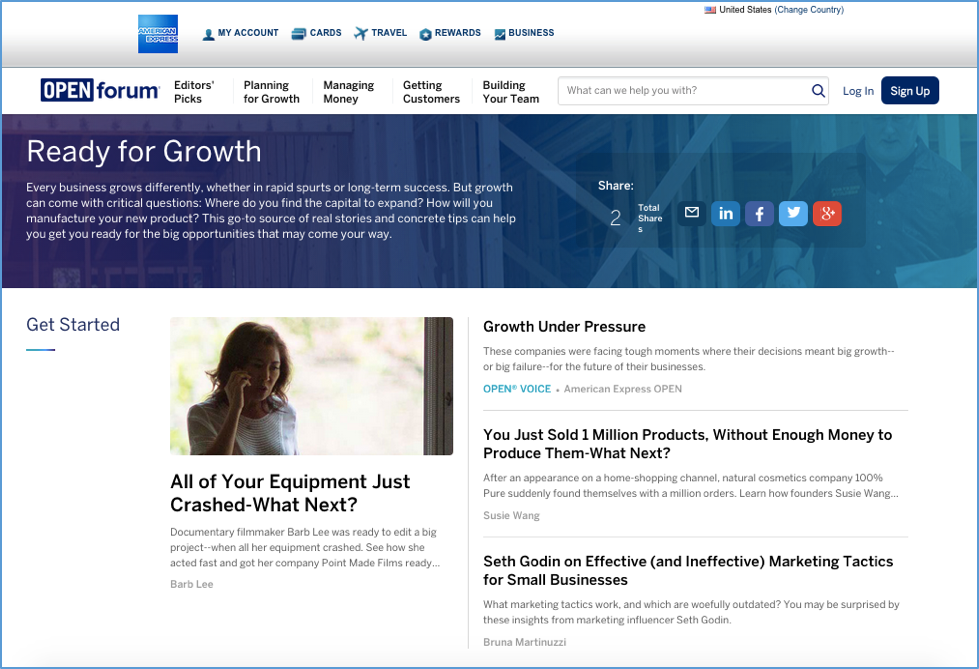Screen dimensions: 979x669
Task: Open the Building Your Team section
Action: tap(511, 91)
